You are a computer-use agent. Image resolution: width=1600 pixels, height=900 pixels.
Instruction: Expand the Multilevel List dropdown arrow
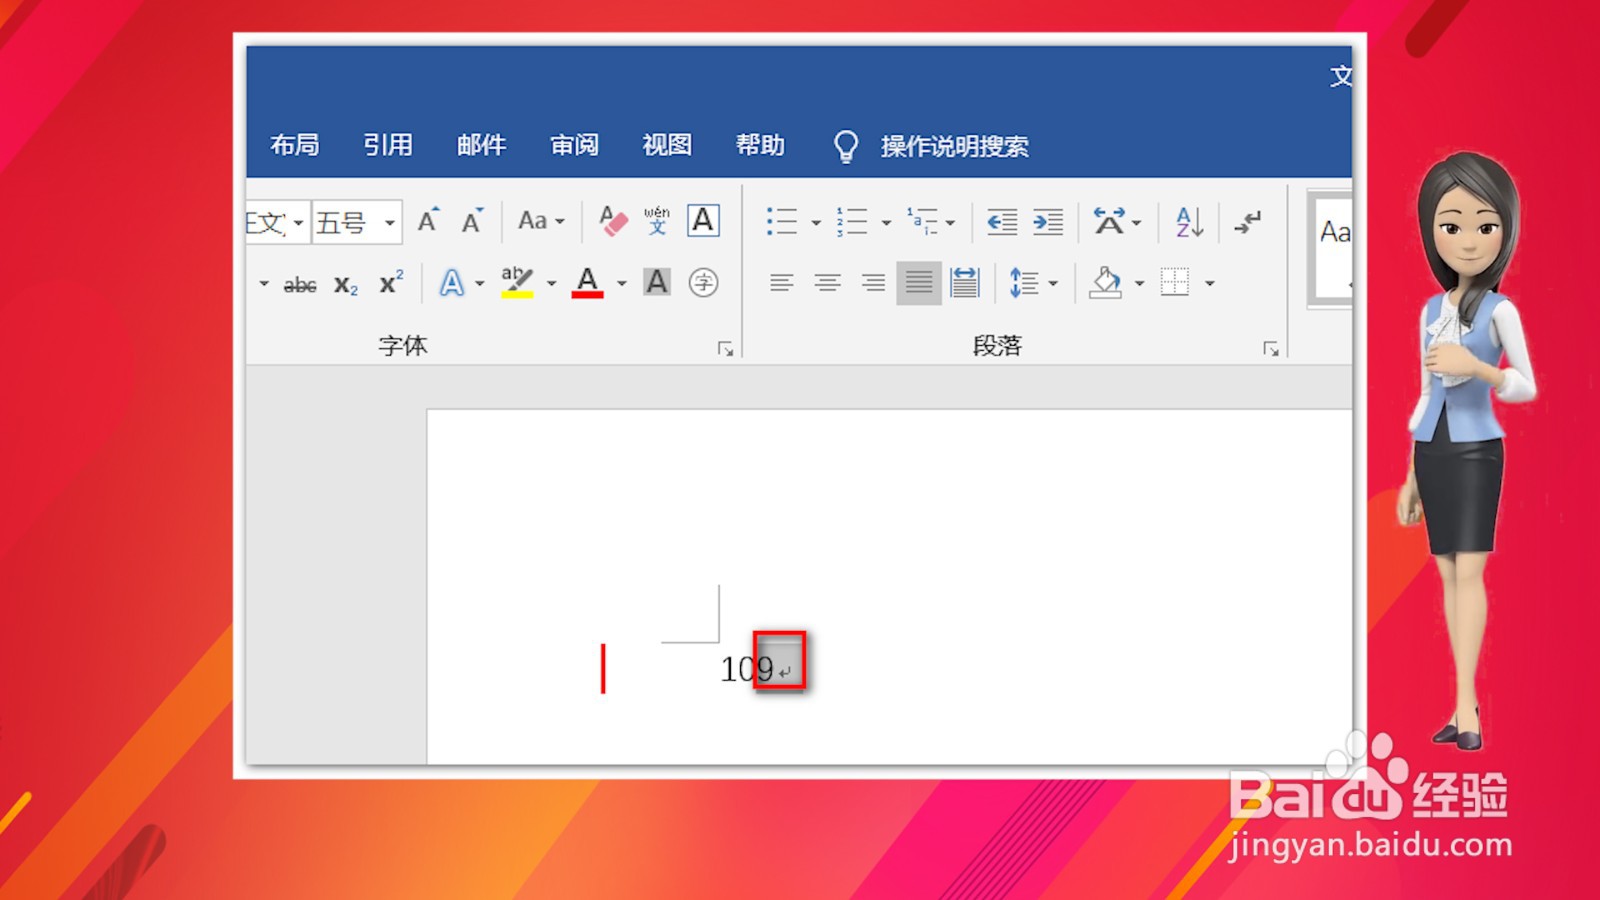pos(950,223)
